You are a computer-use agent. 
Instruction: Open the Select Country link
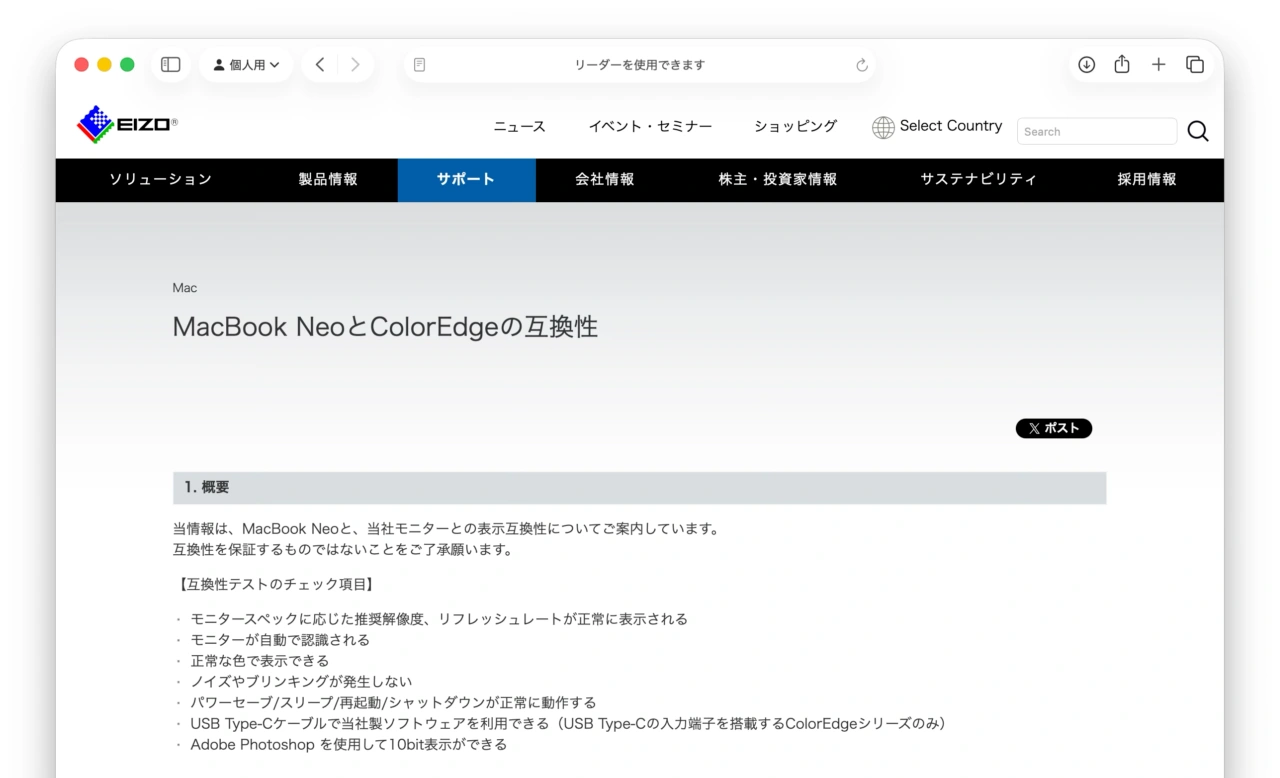click(x=950, y=126)
